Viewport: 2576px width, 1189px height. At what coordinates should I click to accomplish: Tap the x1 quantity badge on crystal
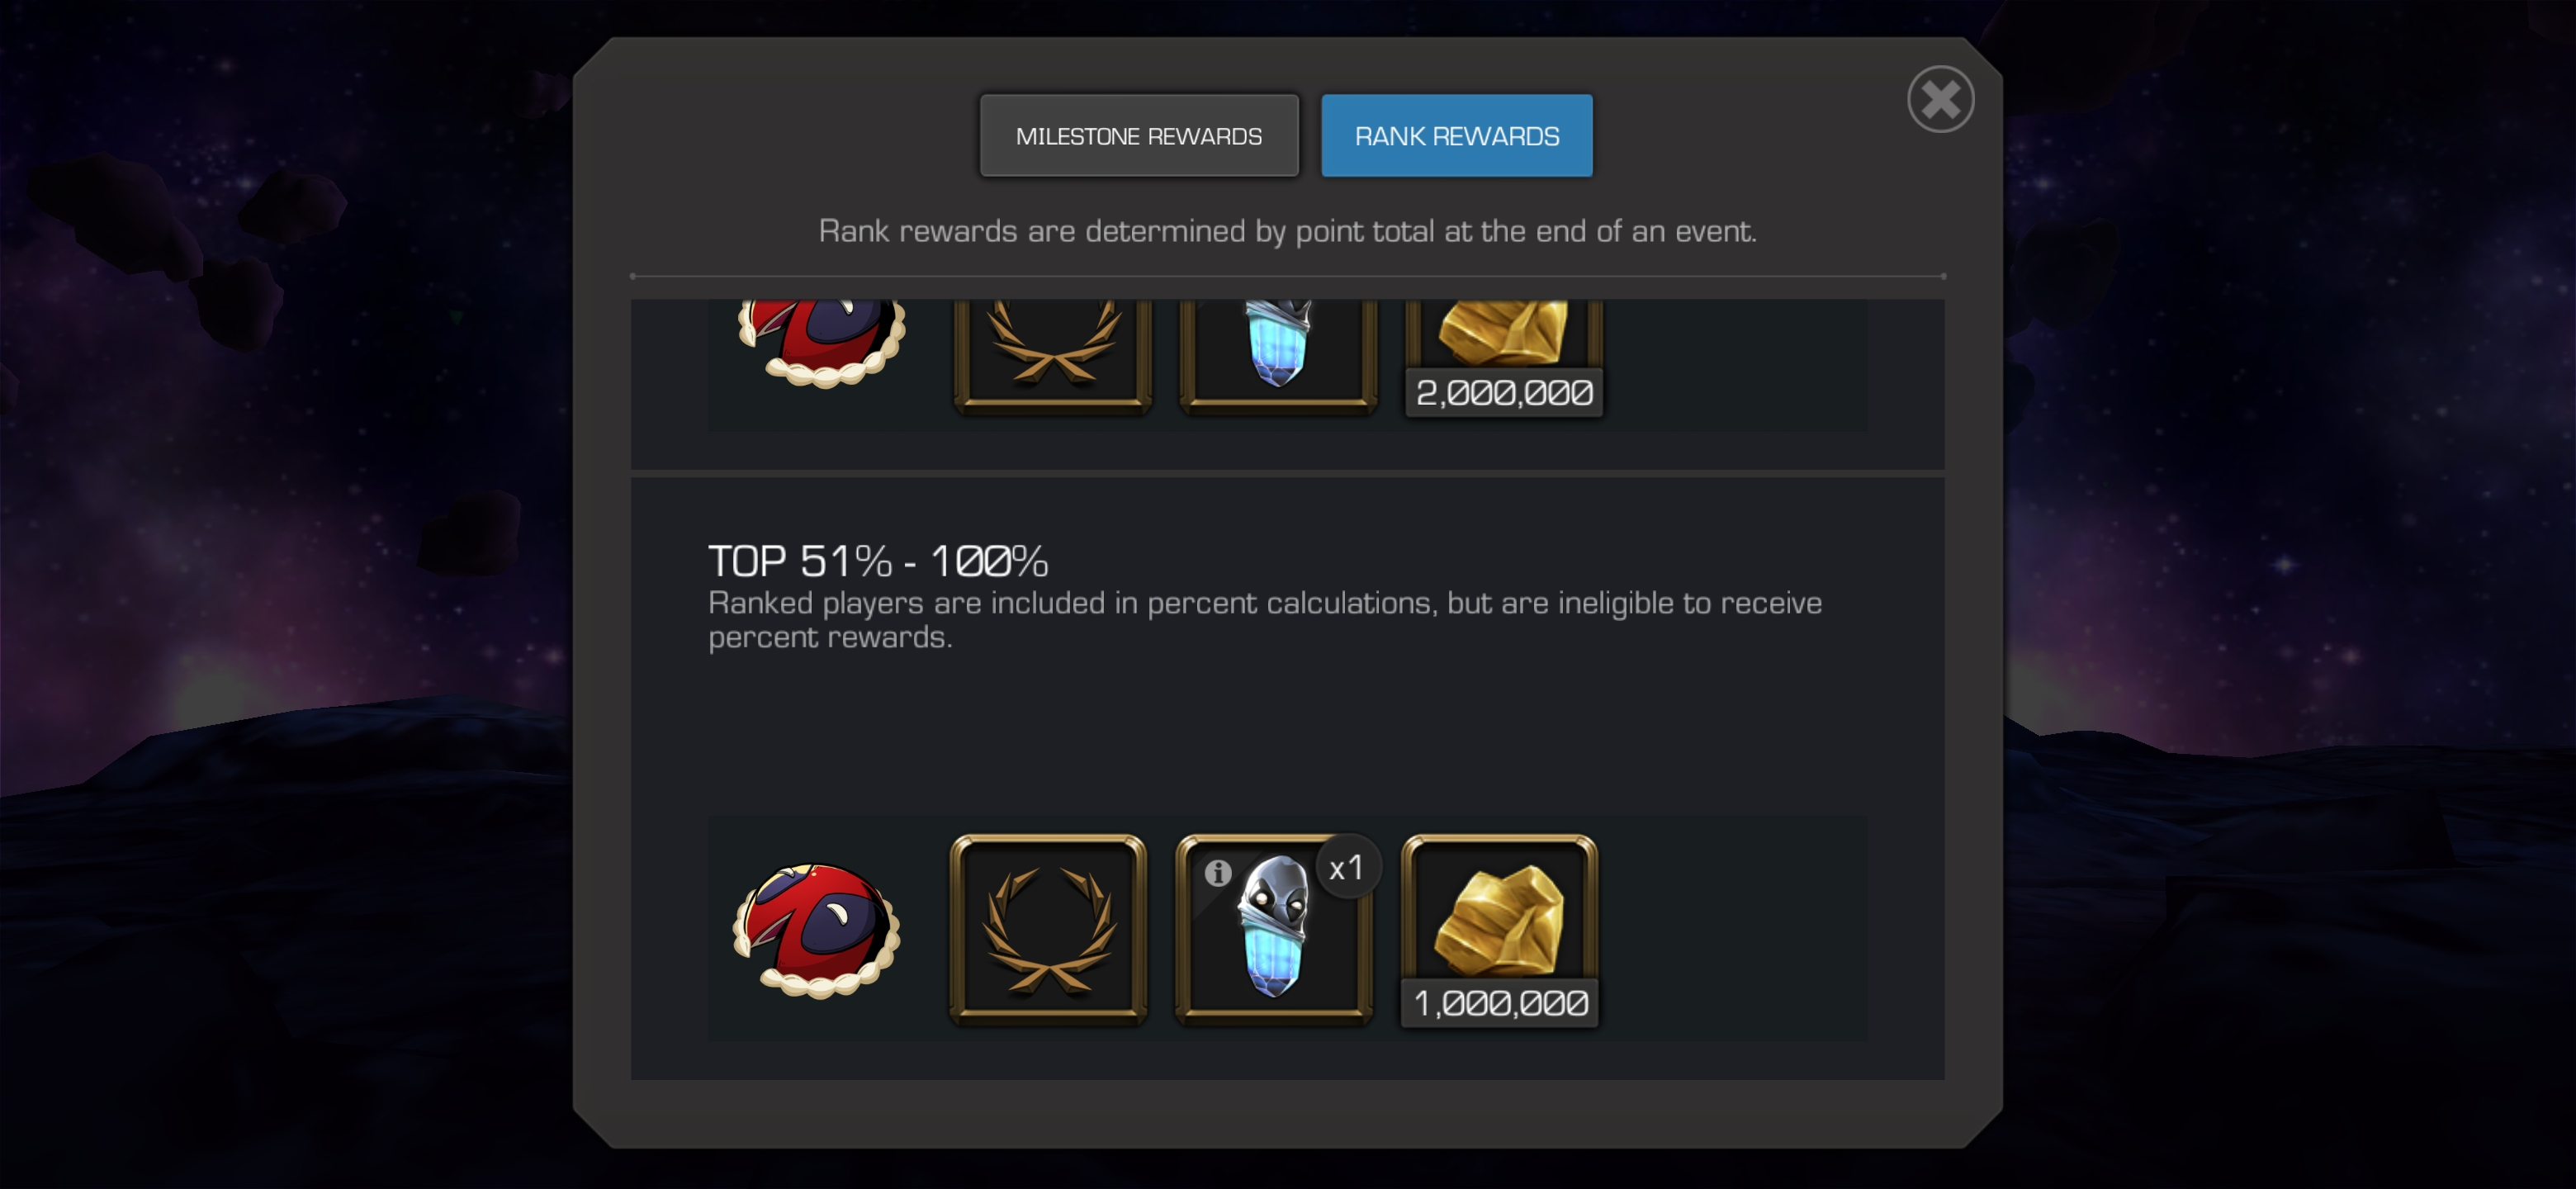point(1347,868)
